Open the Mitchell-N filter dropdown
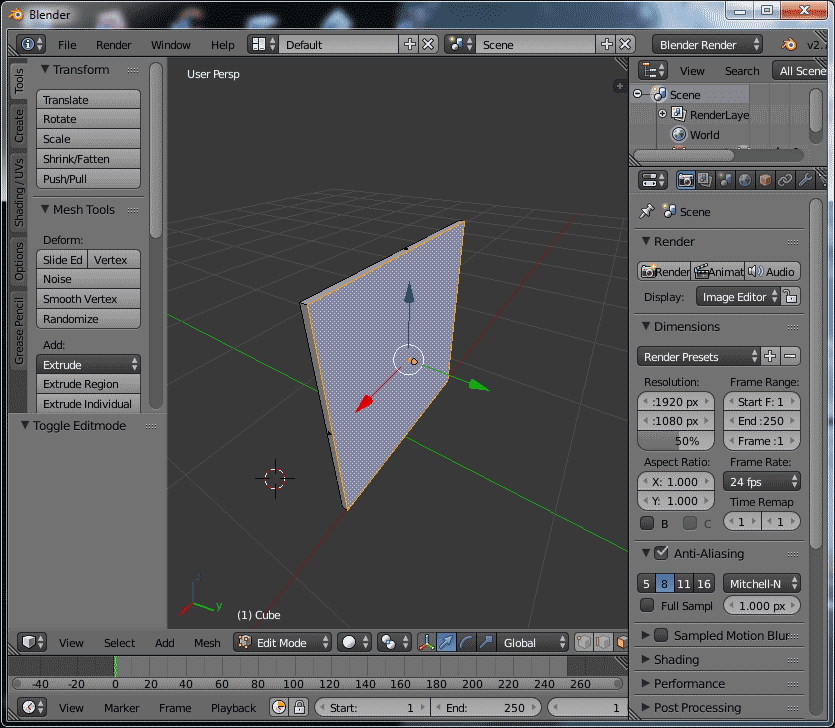Screen dimensions: 835x728 (x=762, y=583)
